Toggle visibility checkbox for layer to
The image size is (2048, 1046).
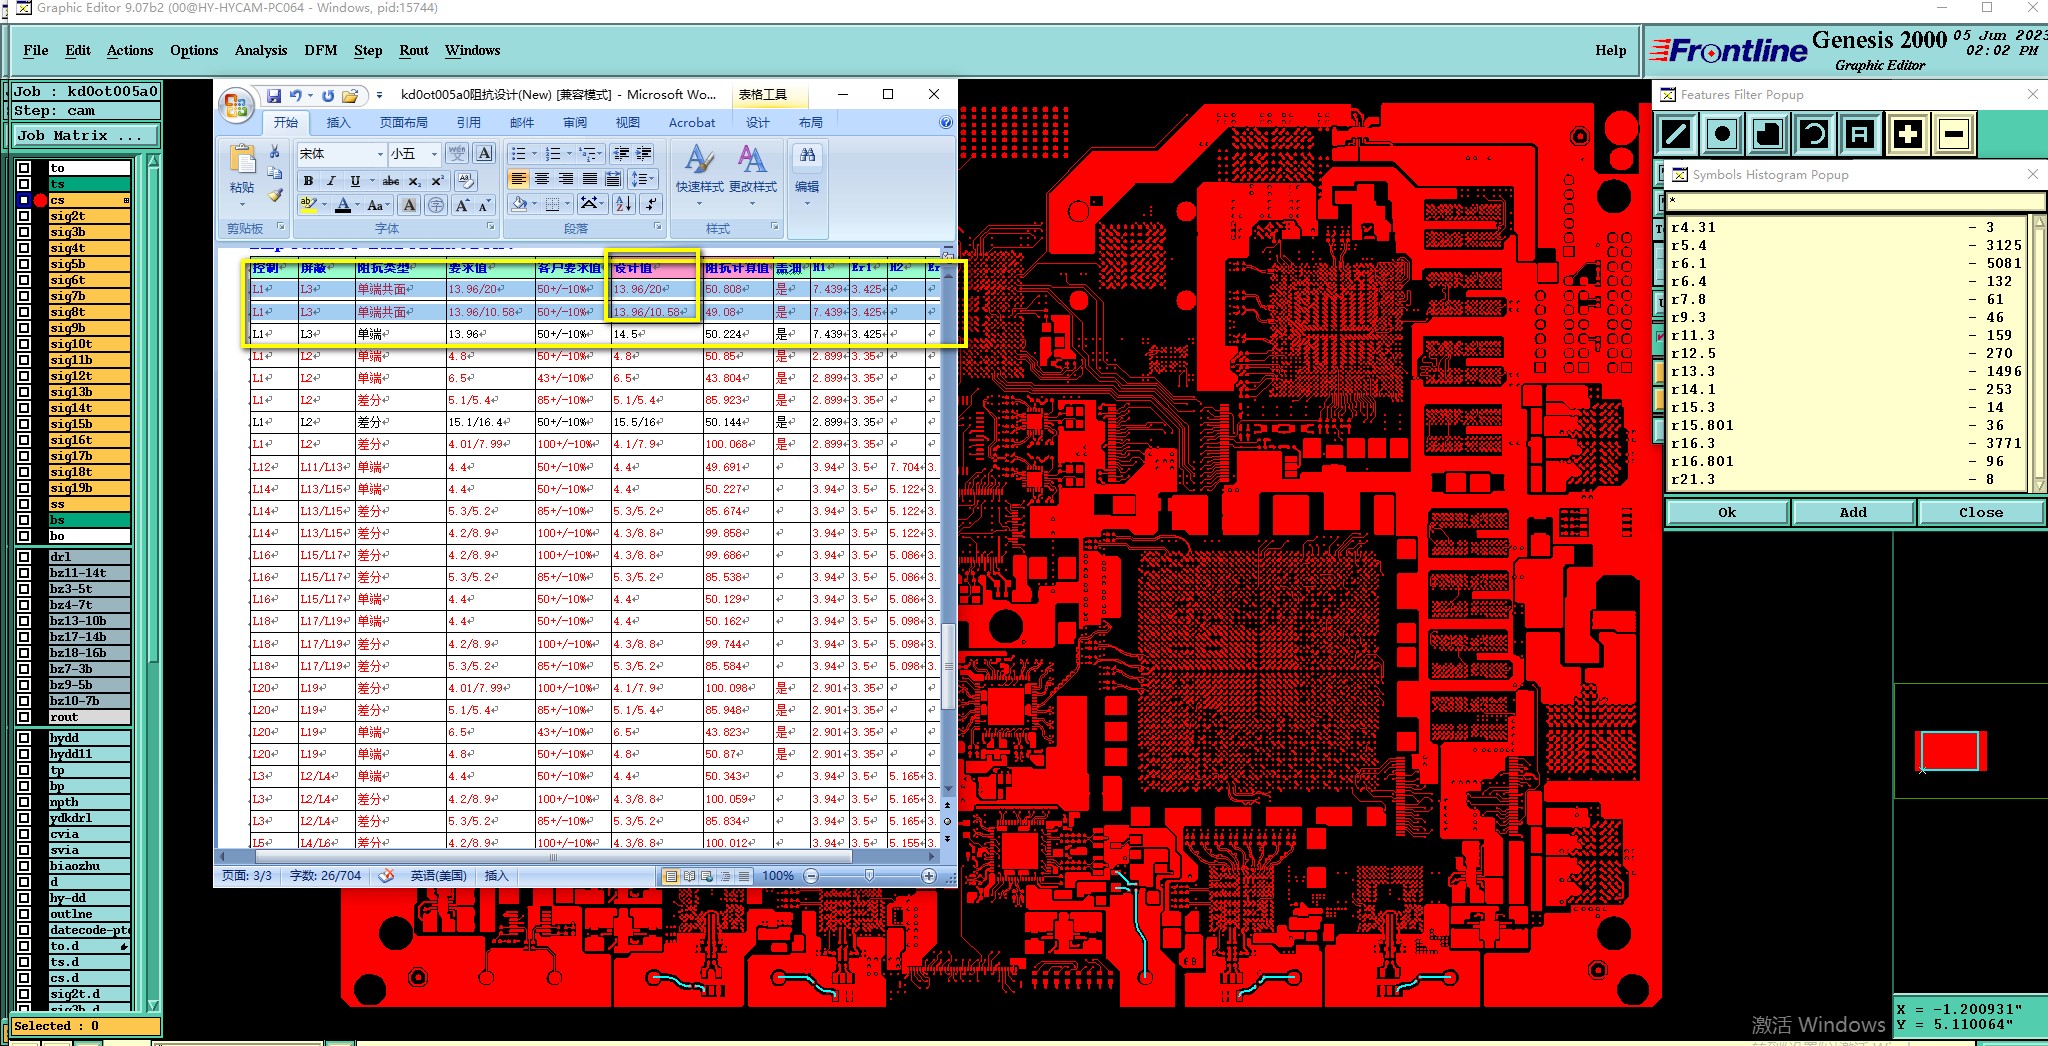[24, 168]
